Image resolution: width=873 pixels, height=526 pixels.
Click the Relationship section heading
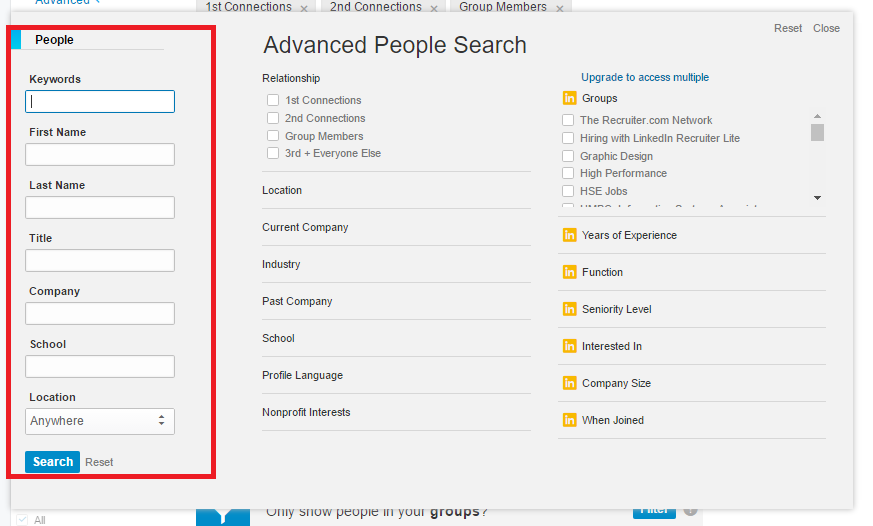pos(291,78)
